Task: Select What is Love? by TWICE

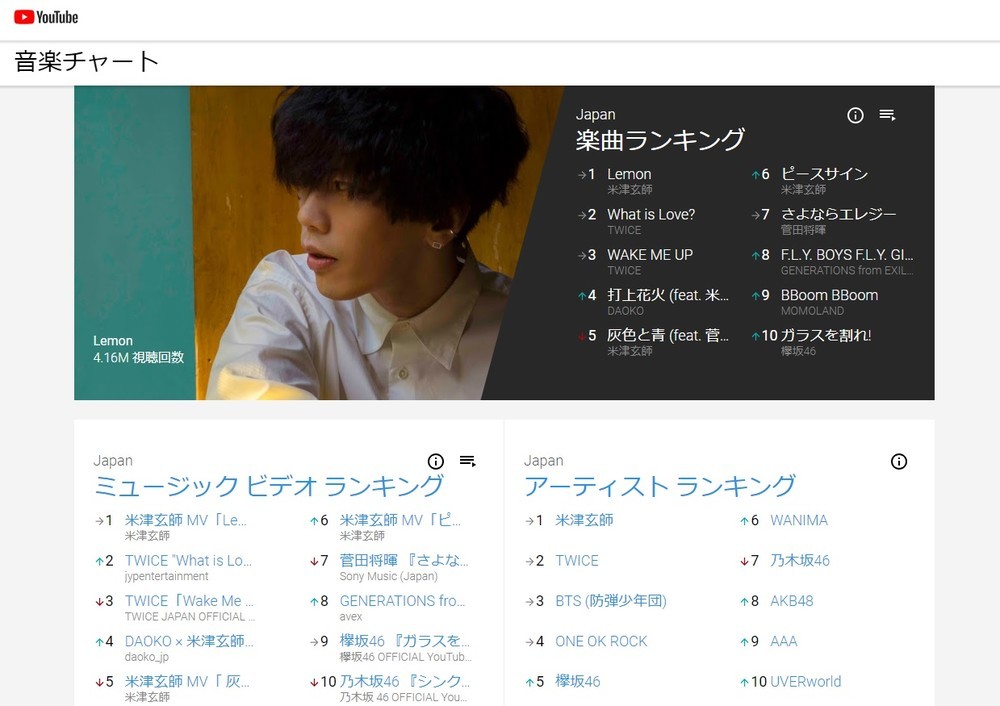Action: pos(651,214)
